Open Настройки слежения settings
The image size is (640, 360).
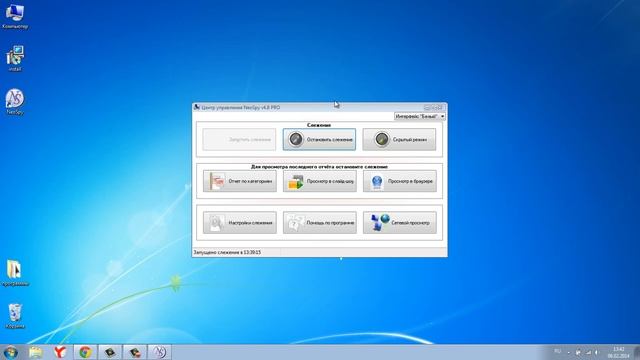click(x=240, y=223)
